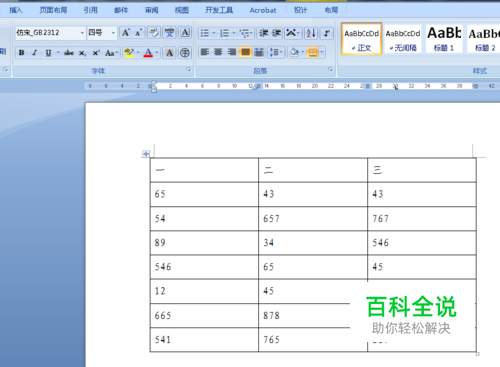The image size is (500, 367).
Task: Apply character shading
Action: (x=169, y=53)
